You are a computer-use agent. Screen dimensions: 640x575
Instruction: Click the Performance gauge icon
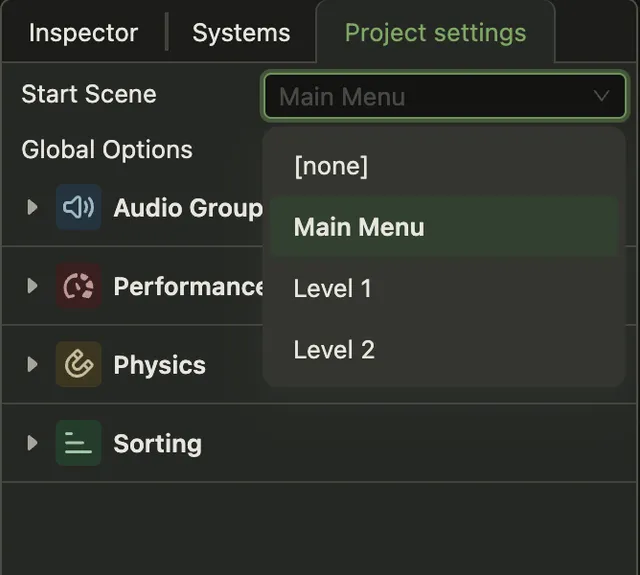79,286
